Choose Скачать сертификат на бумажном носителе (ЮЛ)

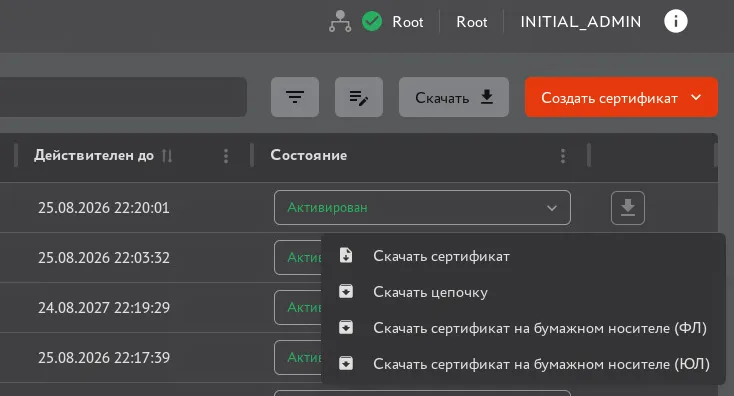[523, 364]
